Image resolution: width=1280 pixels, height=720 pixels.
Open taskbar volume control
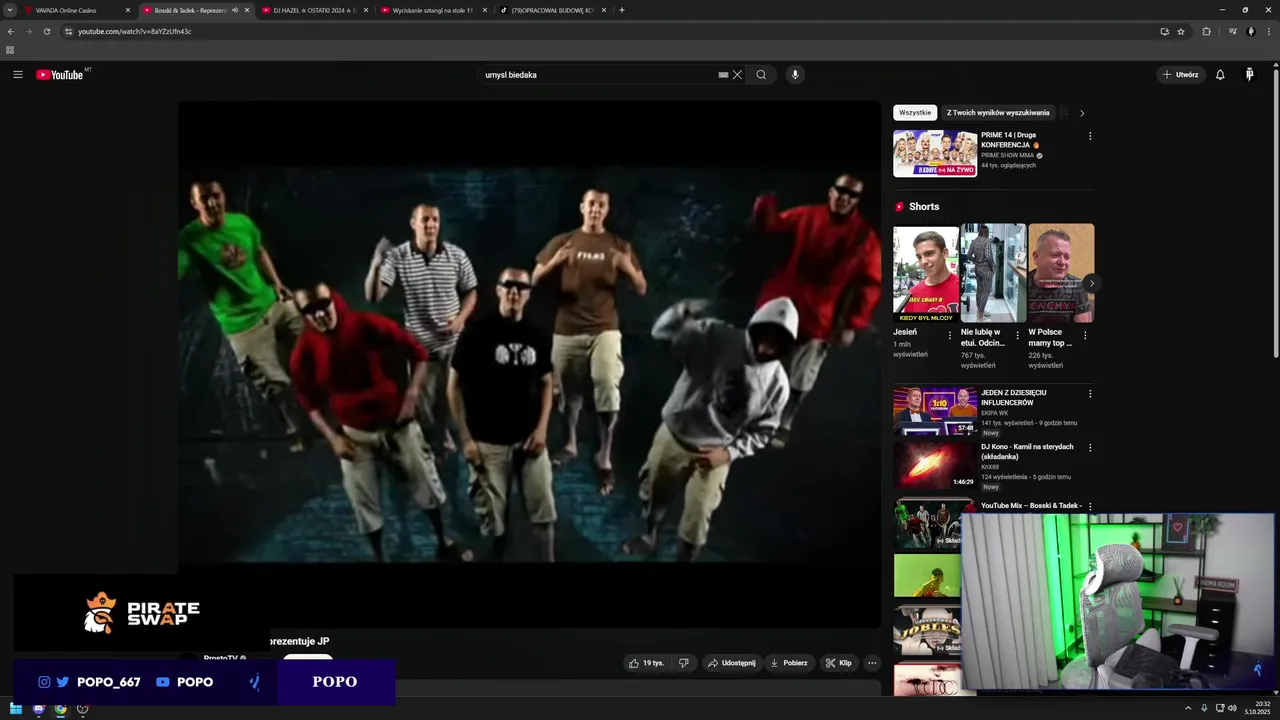1232,709
